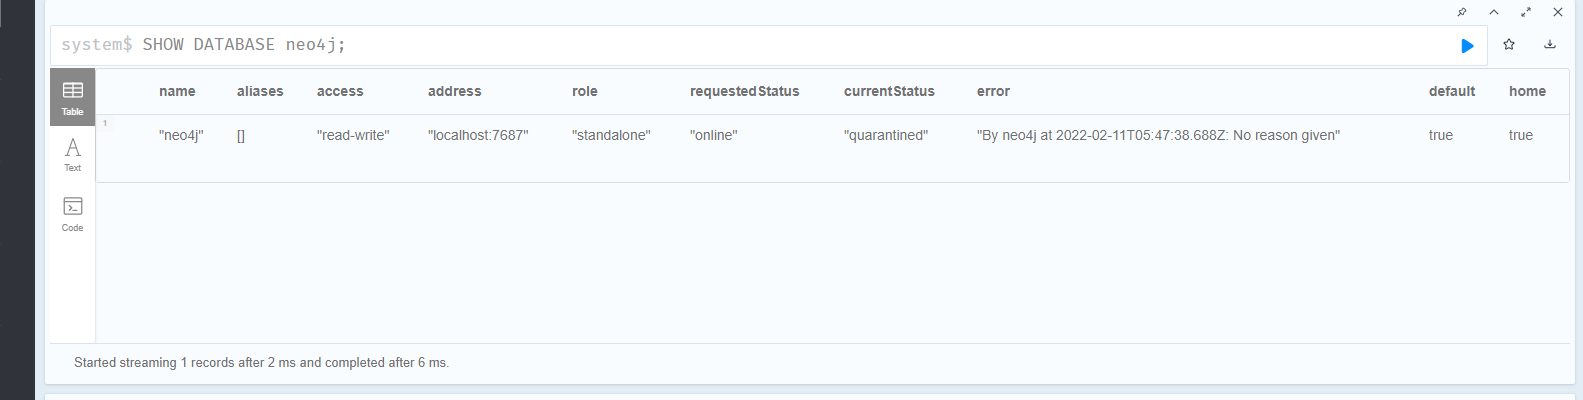Expand frame to fullscreen
Viewport: 1583px width, 400px height.
[1526, 12]
